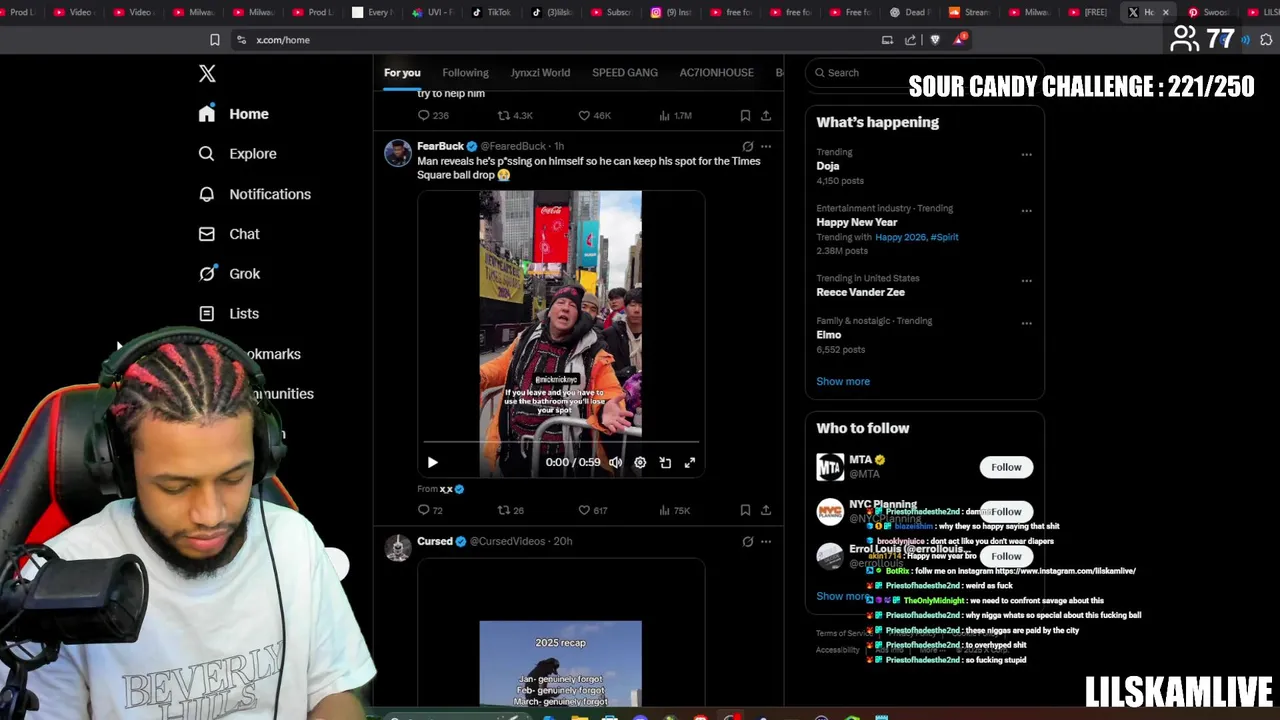Click the video progress bar

(x=561, y=441)
